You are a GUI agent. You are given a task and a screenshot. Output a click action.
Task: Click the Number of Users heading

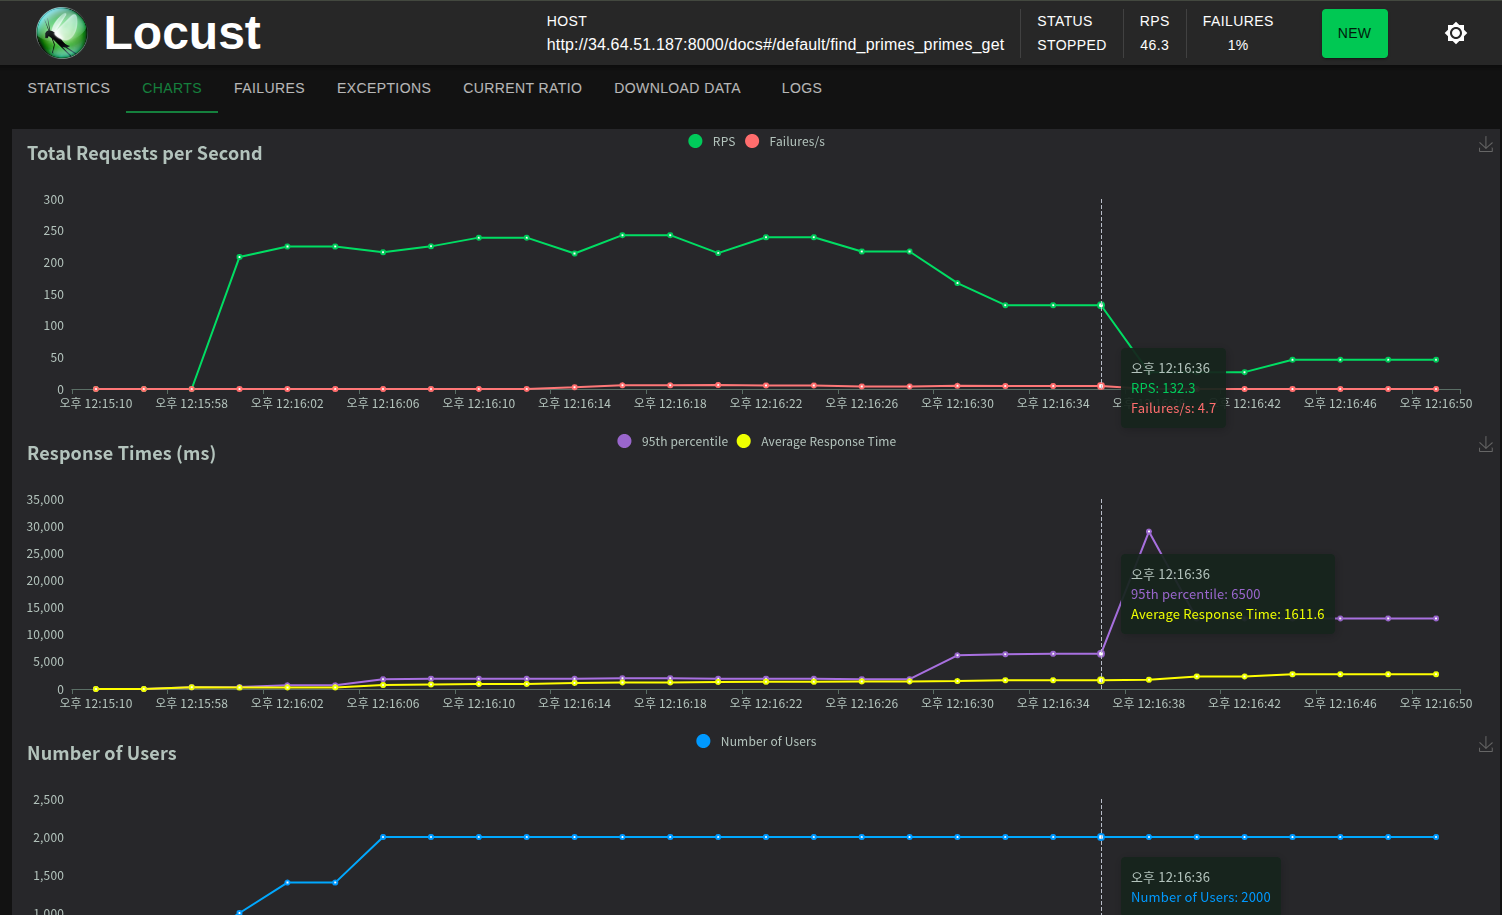102,753
